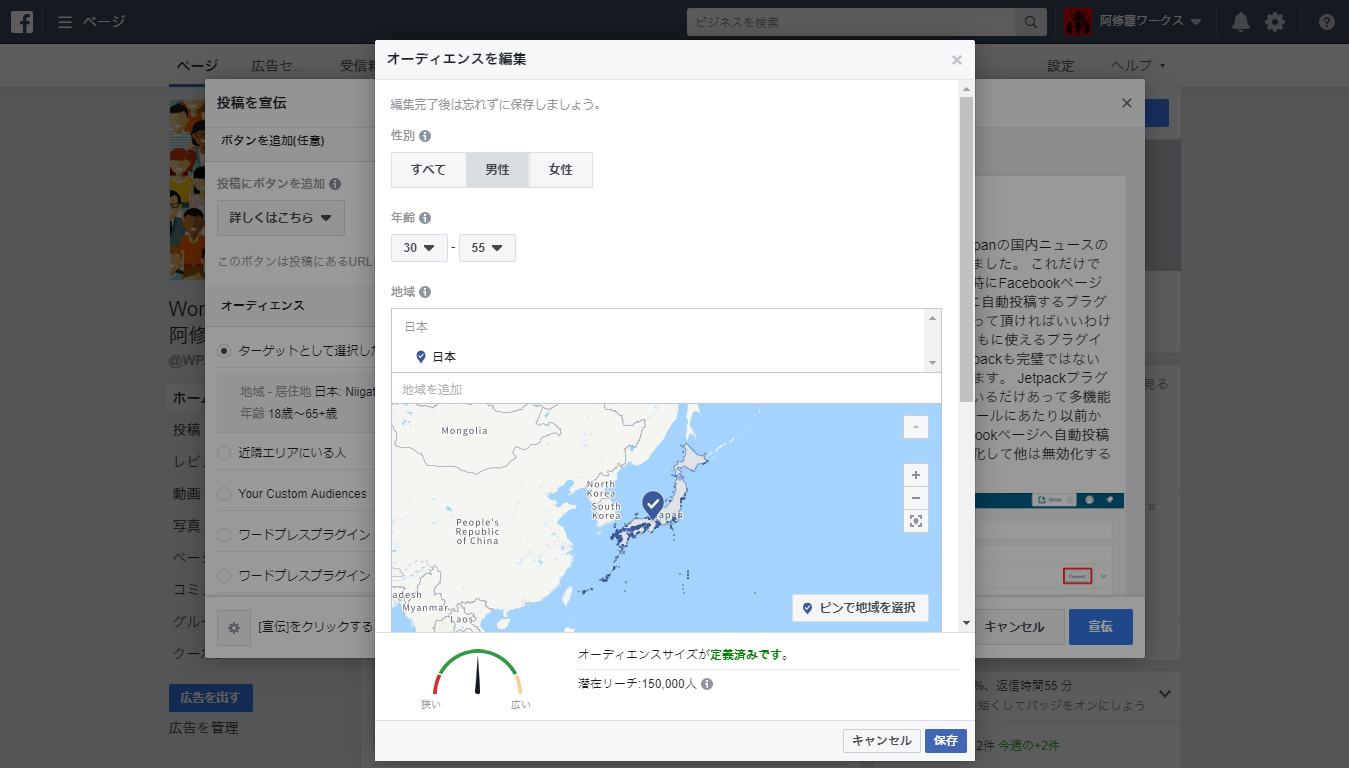
Task: Open the settings gear in top bar
Action: [x=1274, y=22]
